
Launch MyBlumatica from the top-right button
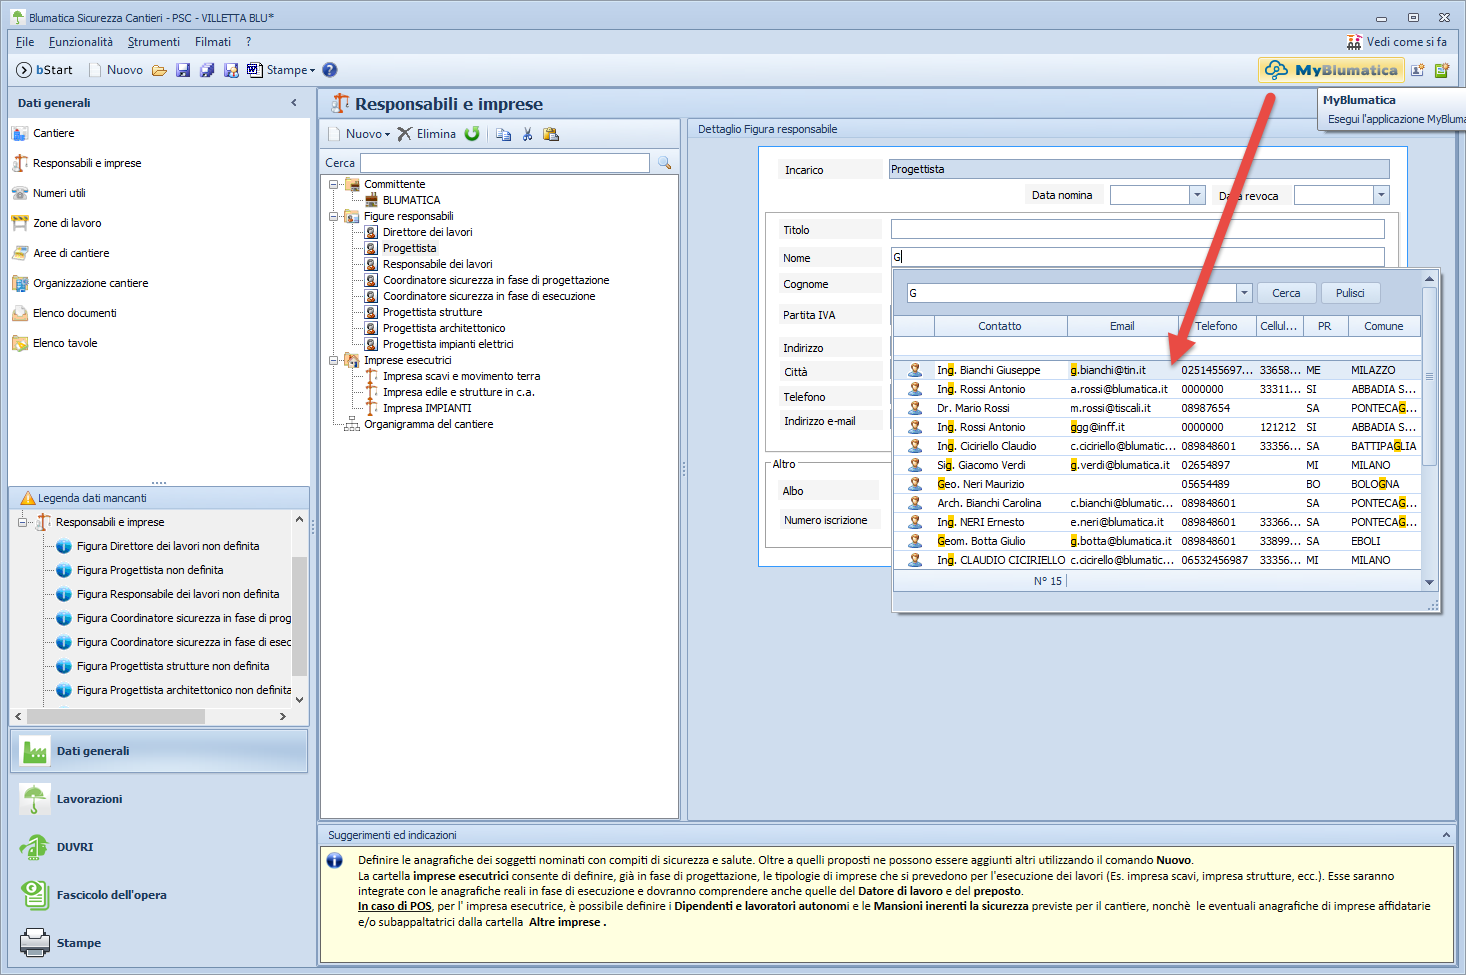pos(1331,70)
